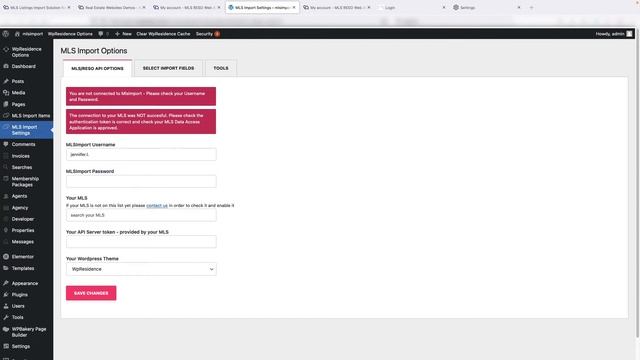Switch to Login browser tab
640x360 pixels.
coord(411,7)
